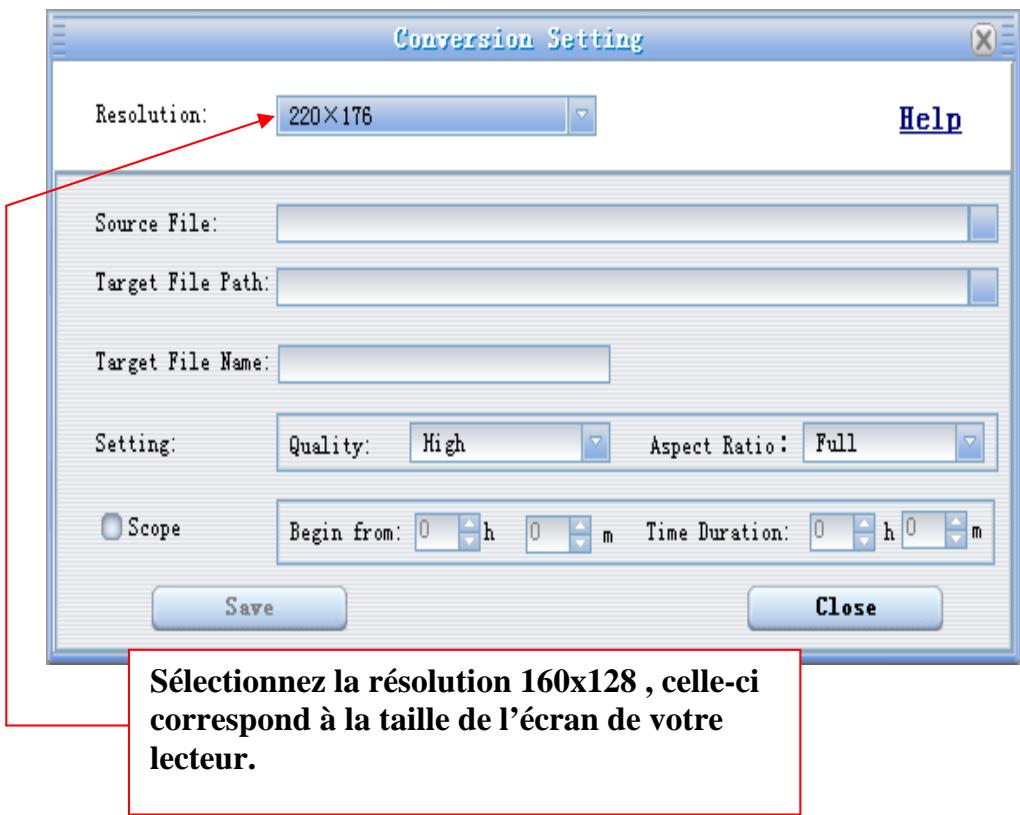This screenshot has height=815, width=1020.
Task: Click the Time Duration minutes field
Action: click(924, 530)
